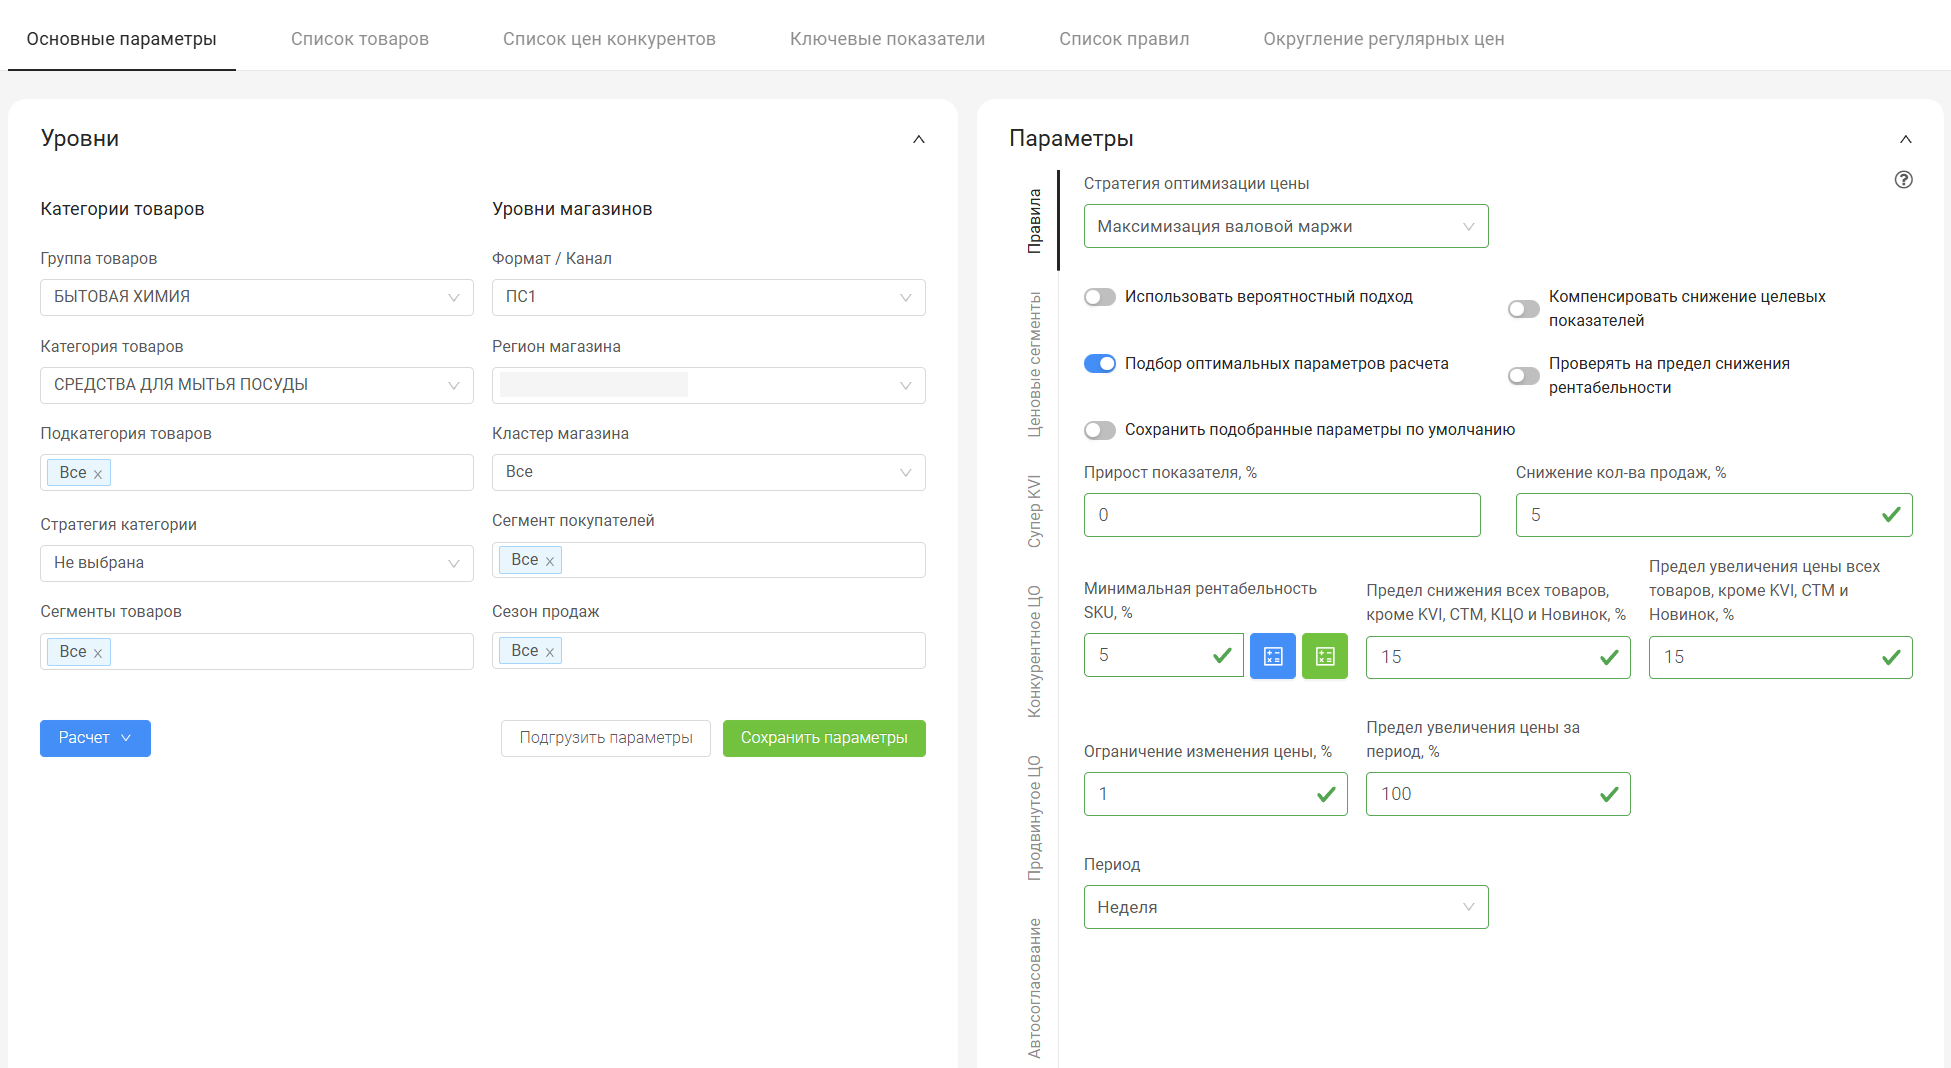
Task: Collapse the Параметры panel chevron
Action: click(x=1905, y=139)
